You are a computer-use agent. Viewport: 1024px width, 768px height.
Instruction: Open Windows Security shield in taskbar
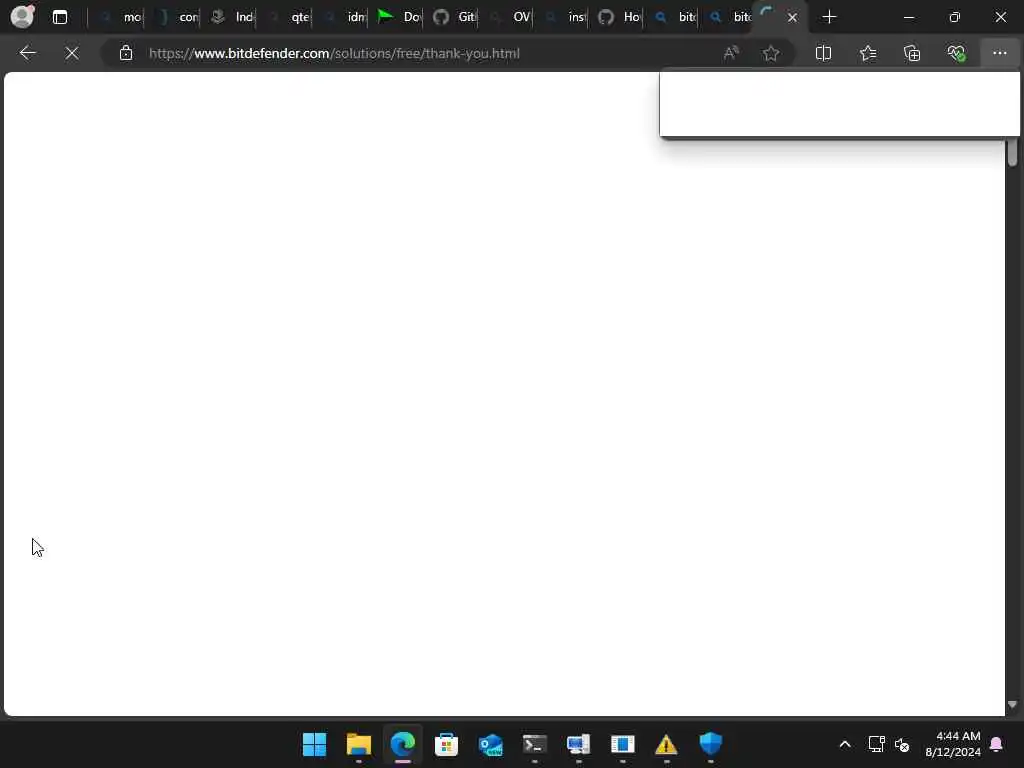pos(711,744)
